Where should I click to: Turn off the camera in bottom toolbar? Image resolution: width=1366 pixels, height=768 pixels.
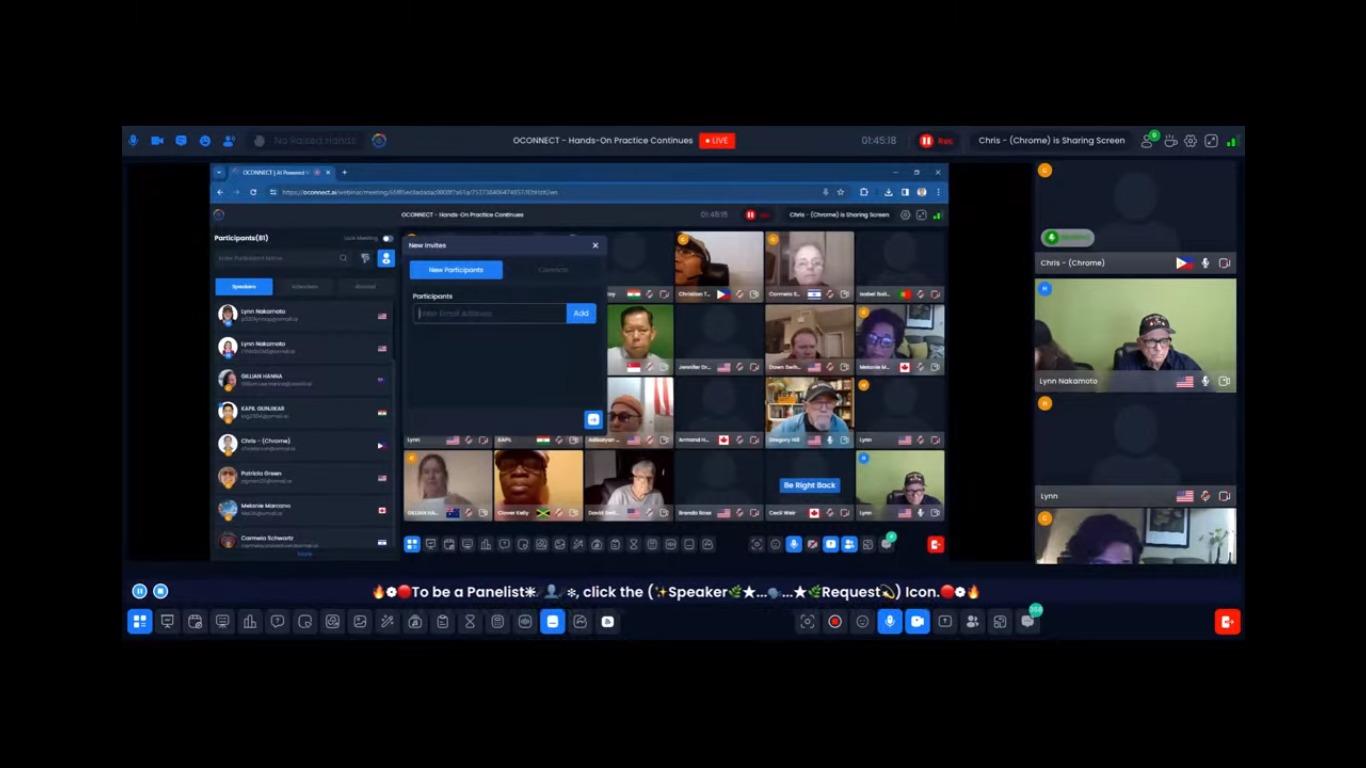(917, 622)
